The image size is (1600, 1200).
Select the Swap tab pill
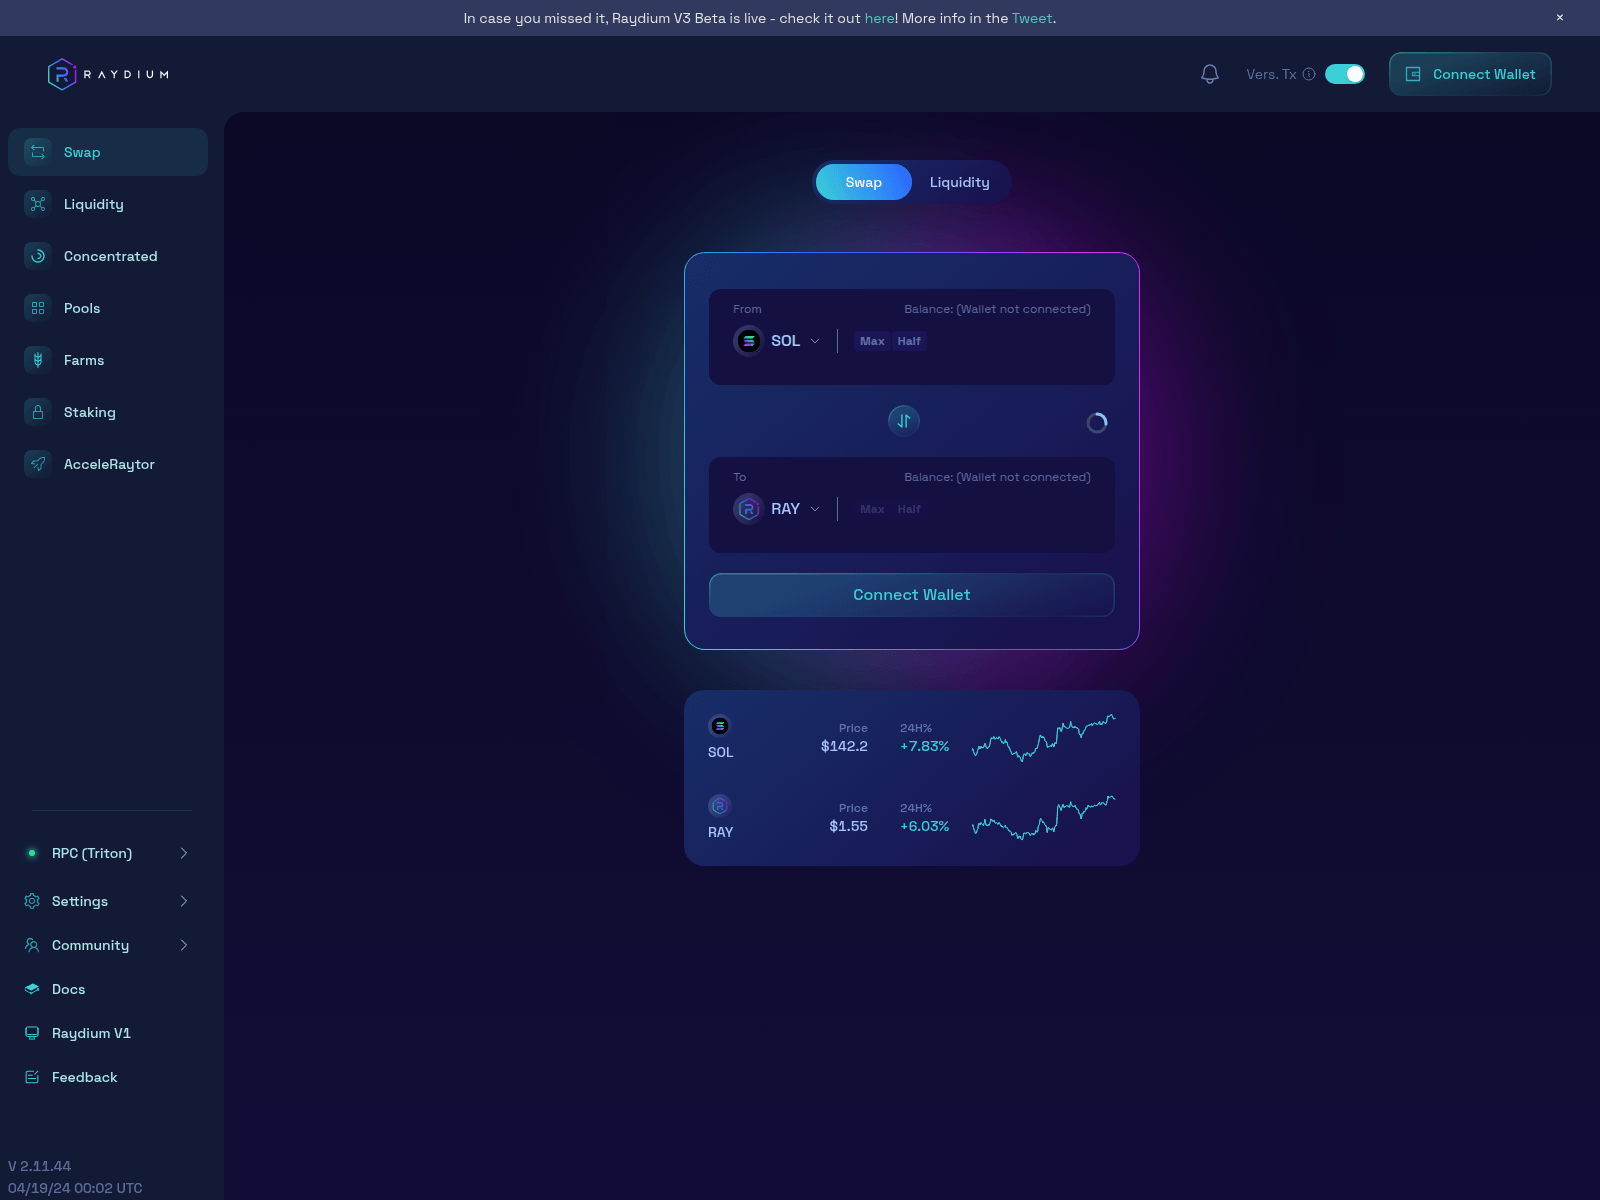coord(864,182)
